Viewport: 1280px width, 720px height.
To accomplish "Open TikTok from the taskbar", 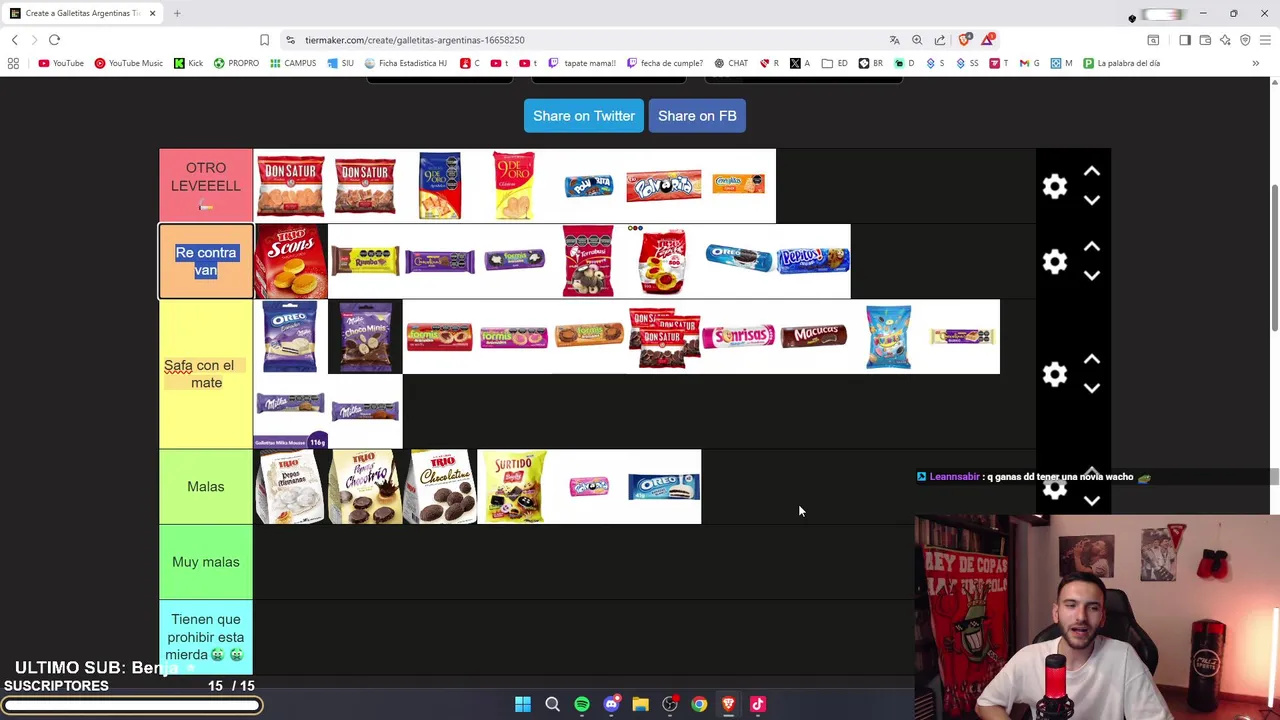I will [758, 704].
